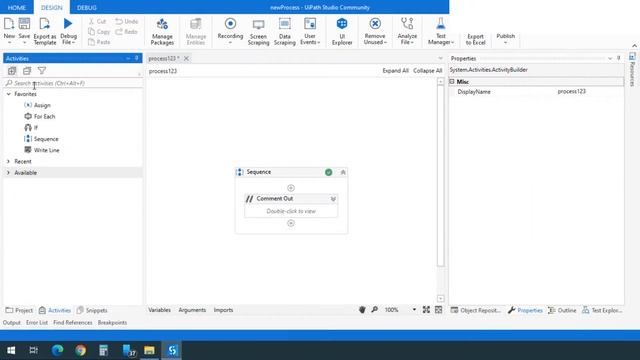Open the Variables panel
The image size is (640, 360).
[x=159, y=310]
